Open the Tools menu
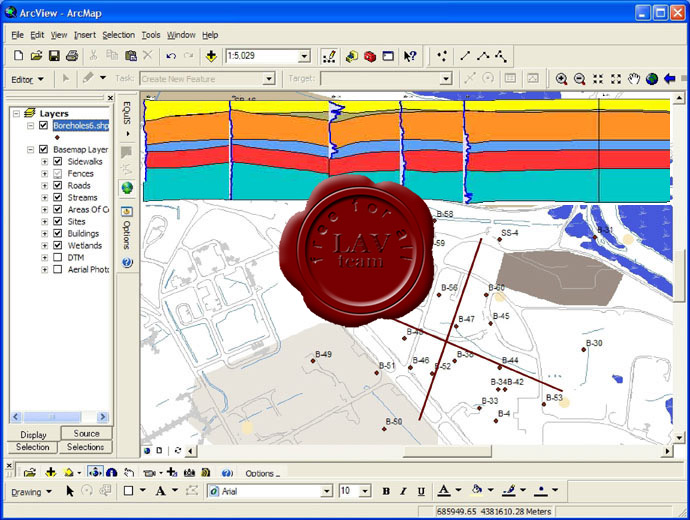 (x=151, y=35)
